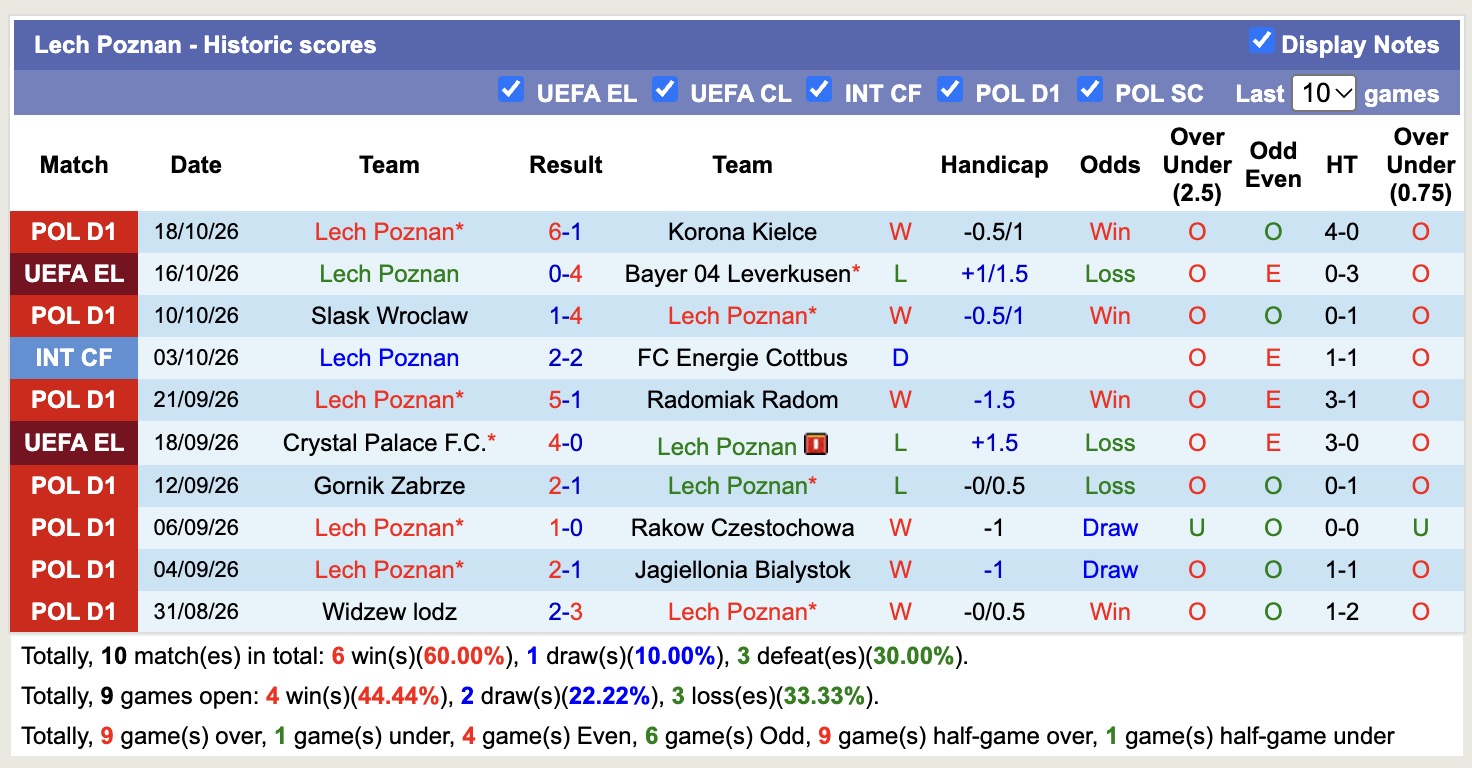Viewport: 1472px width, 768px height.
Task: Open the Last 10 games dropdown
Action: tap(1324, 93)
